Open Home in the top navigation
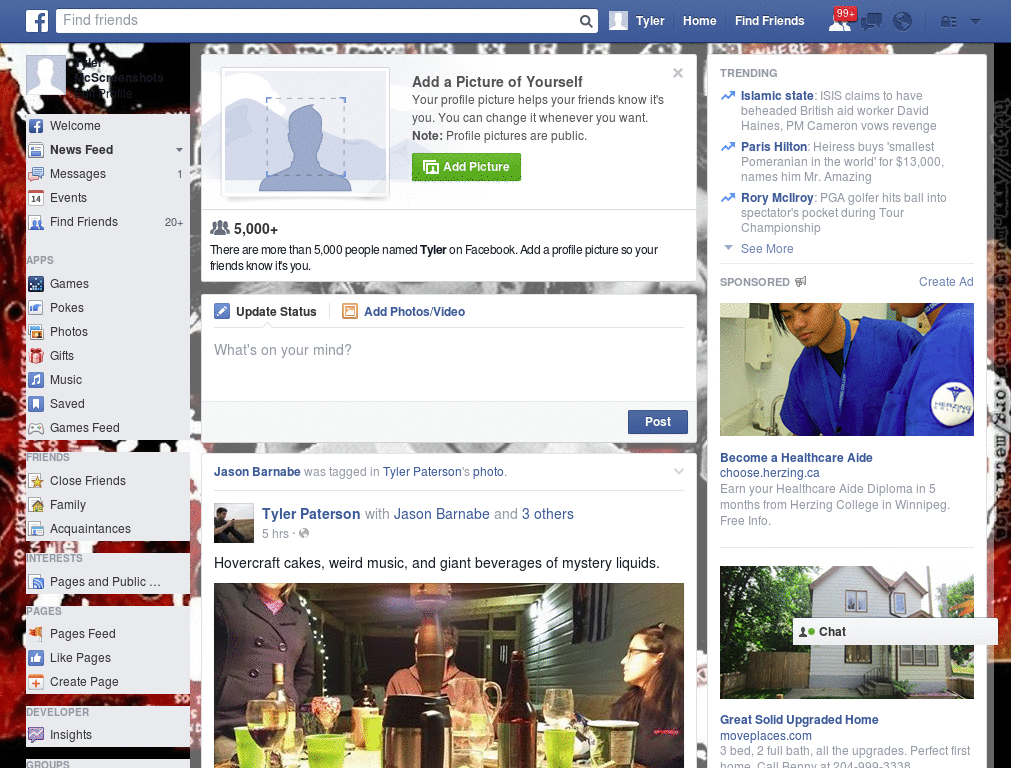Viewport: 1024px width, 768px height. [x=699, y=21]
